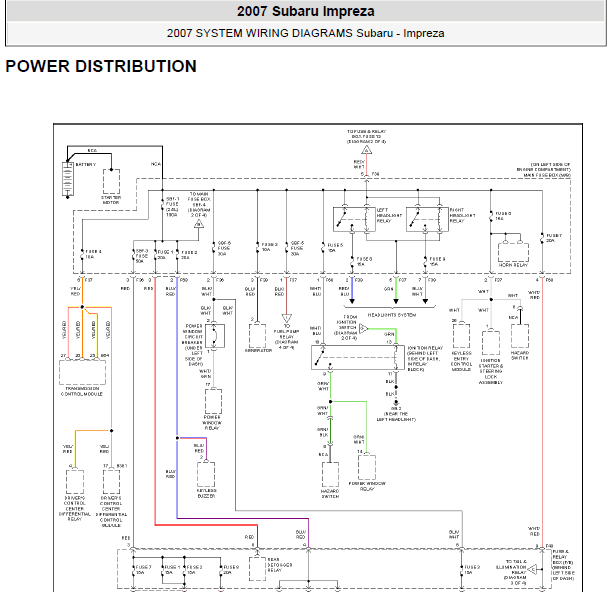Select the 2007 SYSTEM WIRING DIAGRAMS subtitle
This screenshot has width=608, height=592.
306,33
